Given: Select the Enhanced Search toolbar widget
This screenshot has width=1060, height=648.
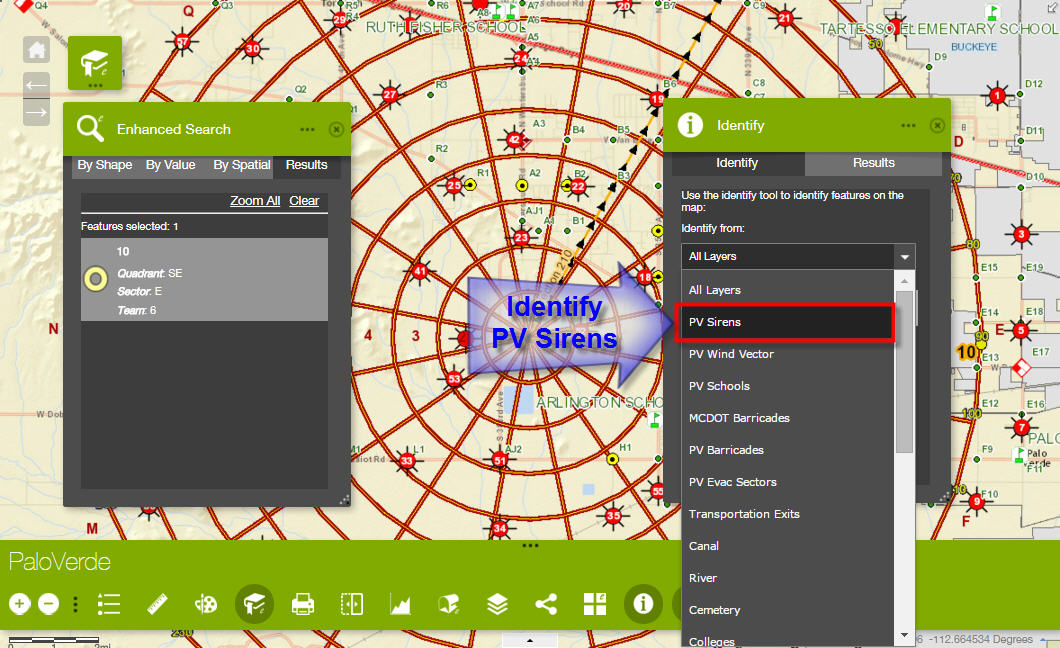Looking at the screenshot, I should pyautogui.click(x=254, y=603).
